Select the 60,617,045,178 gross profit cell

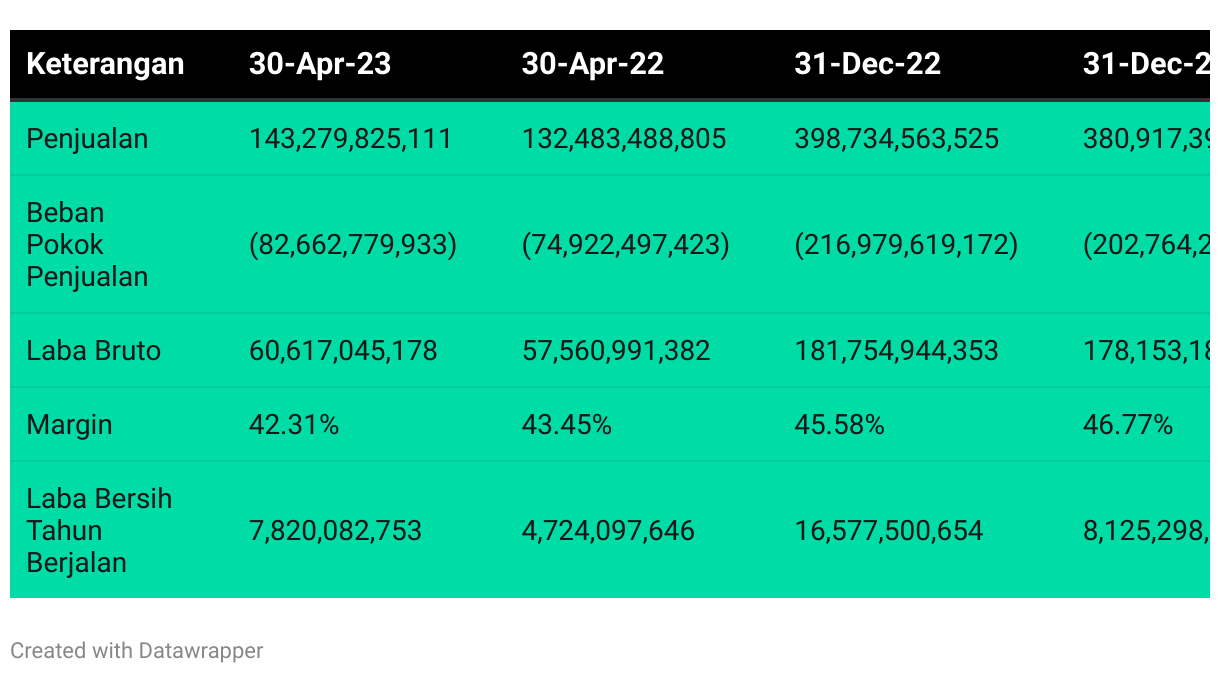[343, 351]
